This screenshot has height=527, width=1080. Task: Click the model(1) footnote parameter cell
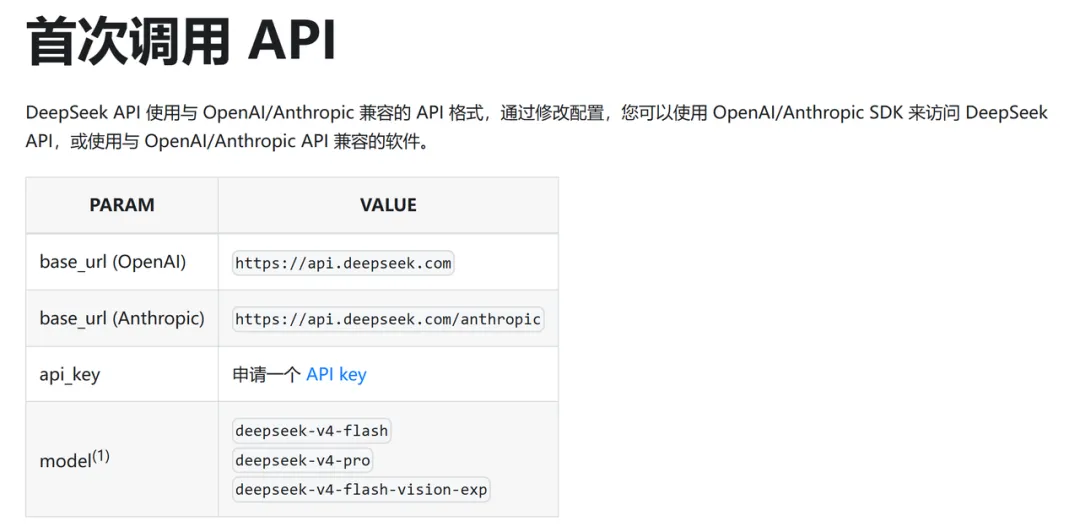(122, 459)
